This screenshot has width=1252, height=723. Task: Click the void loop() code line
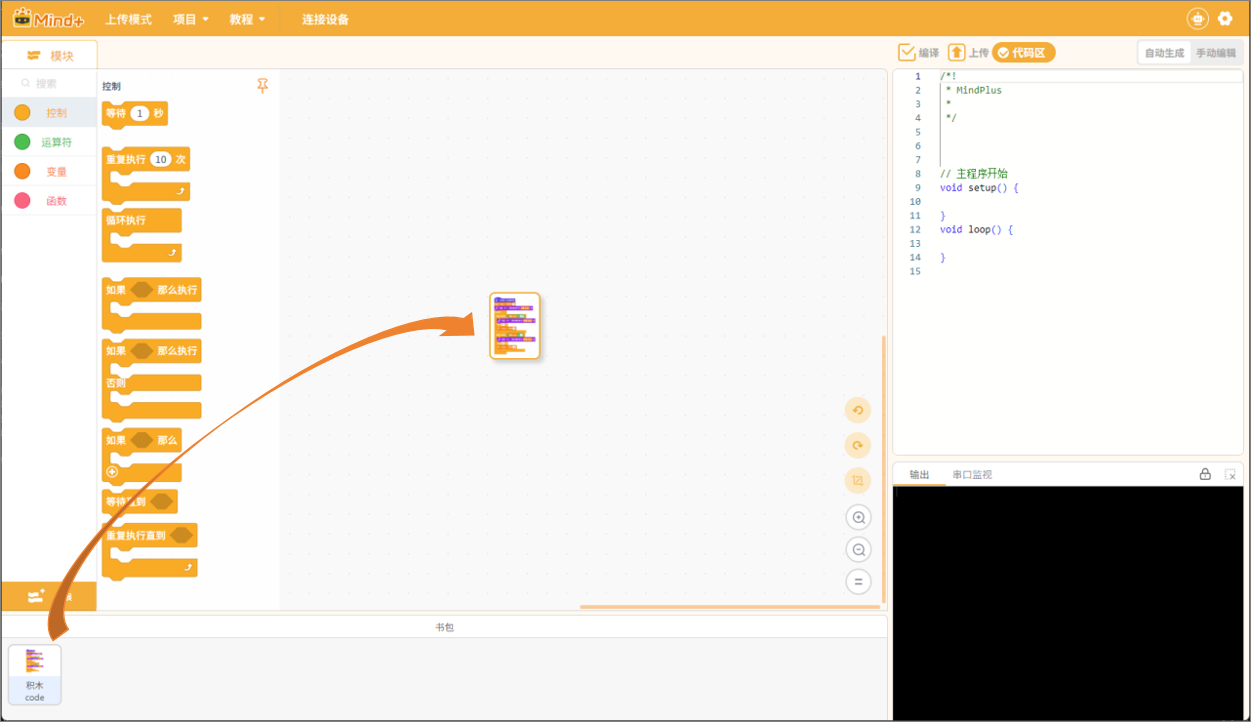(x=976, y=230)
